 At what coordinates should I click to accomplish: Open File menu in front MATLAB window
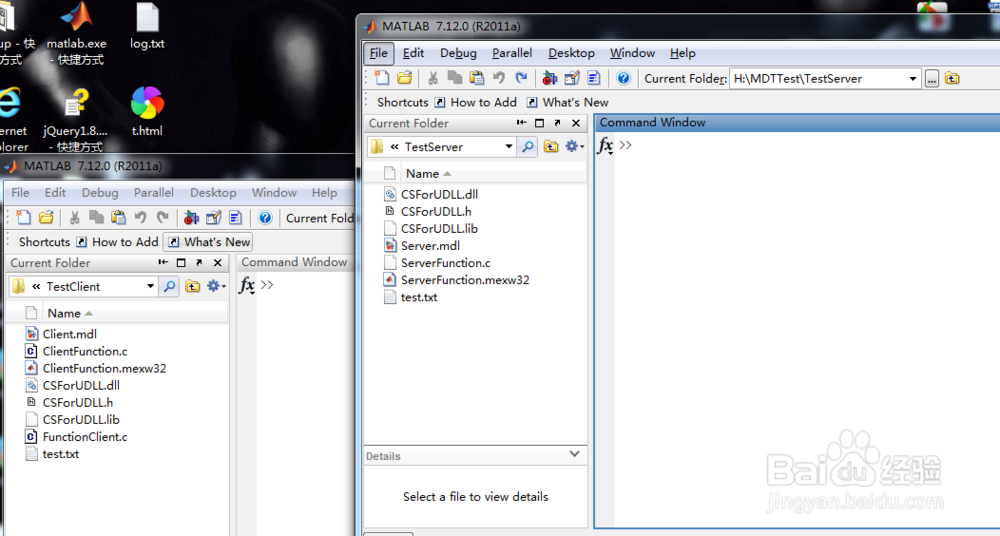[x=379, y=53]
